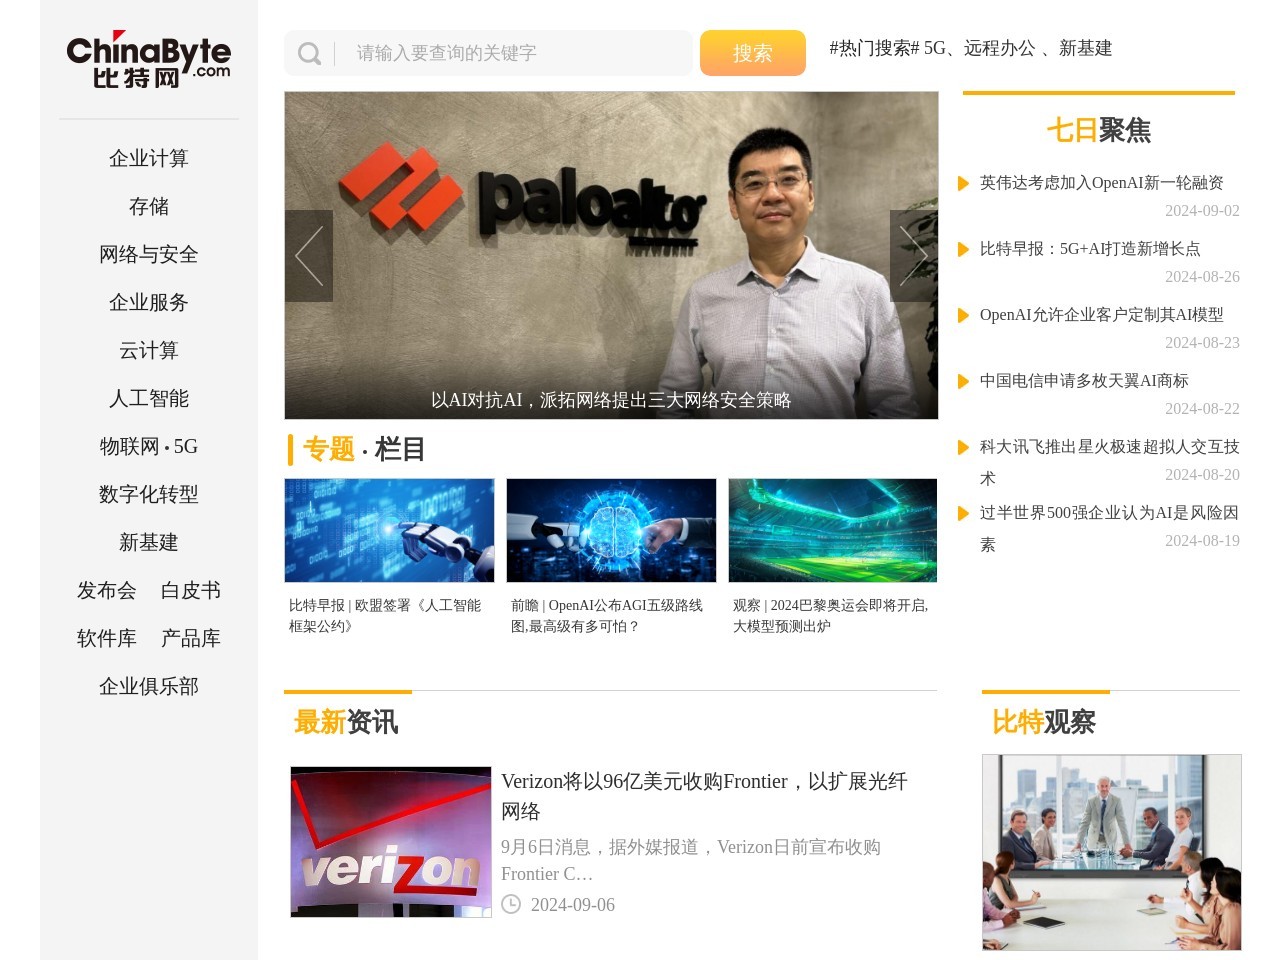Open the 企业计算 menu section

click(148, 159)
